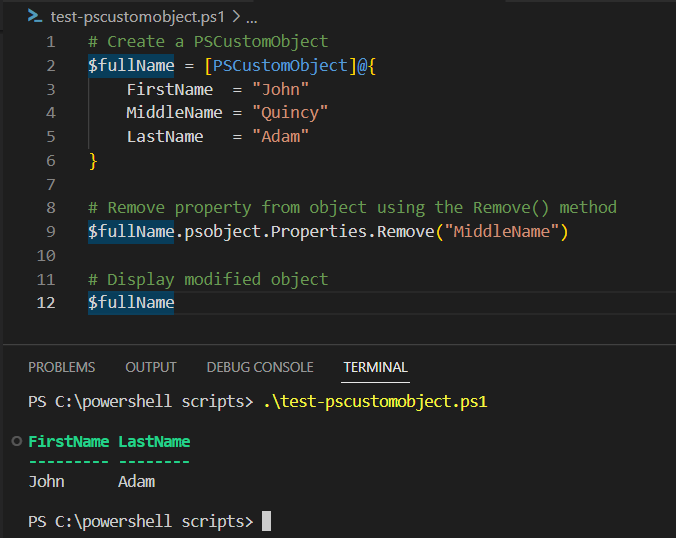Expand the breadcrumb chevron after the file name

point(236,17)
